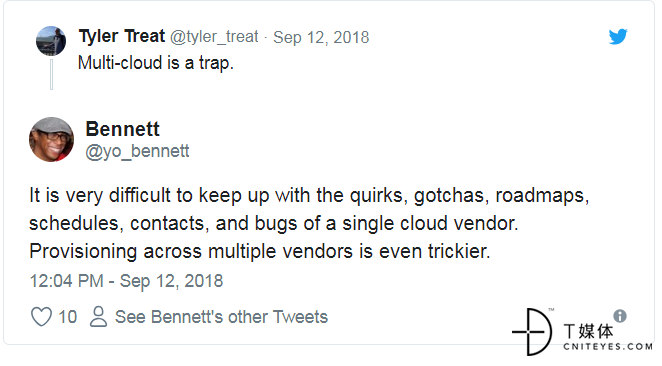Viewport: 662px width, 366px height.
Task: Like the tweet with the heart icon
Action: 42,317
